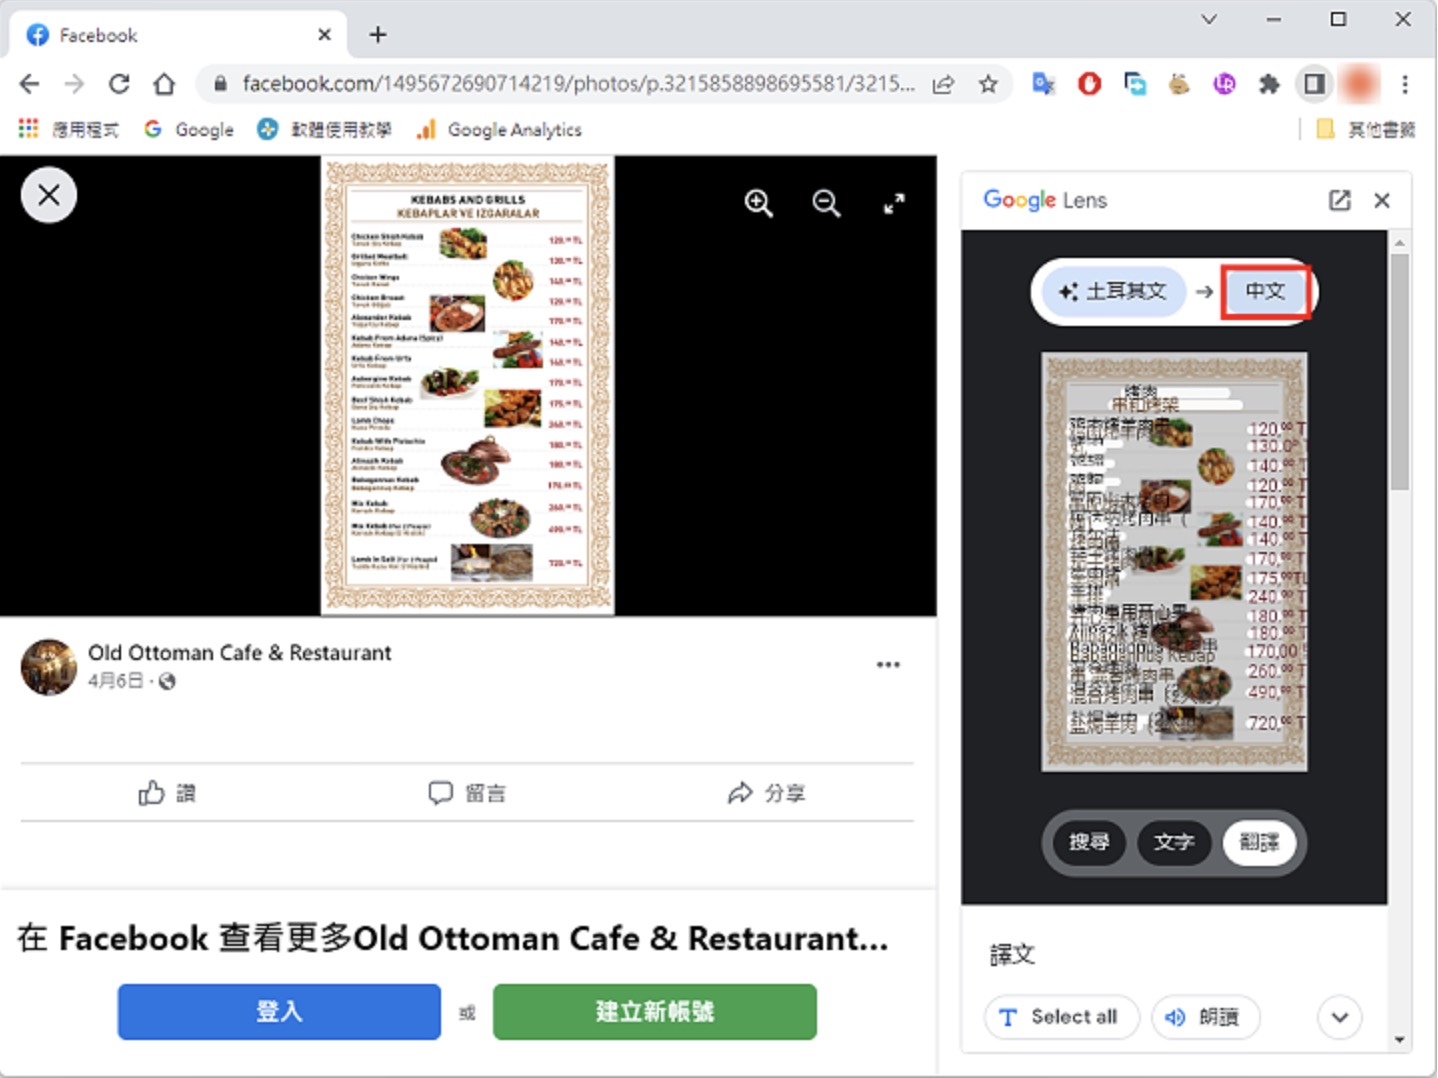1438x1078 pixels.
Task: Open the blue screenshot copy extension
Action: click(x=1134, y=84)
